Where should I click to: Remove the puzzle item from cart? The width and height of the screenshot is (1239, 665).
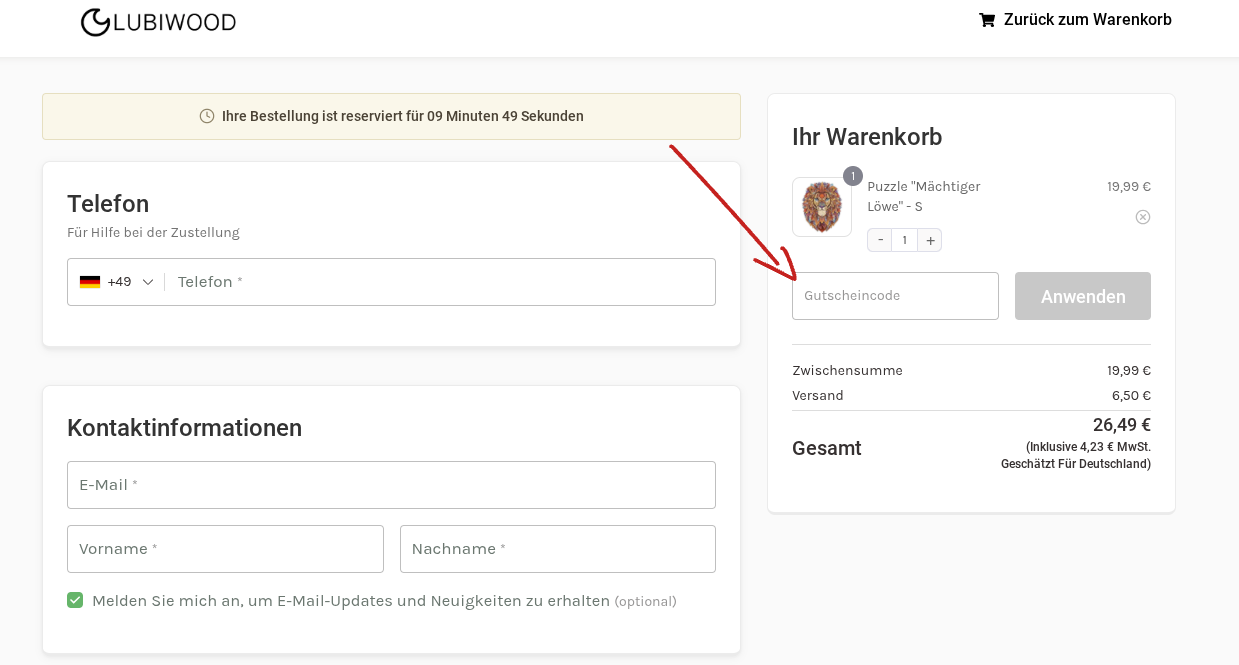click(x=1143, y=217)
